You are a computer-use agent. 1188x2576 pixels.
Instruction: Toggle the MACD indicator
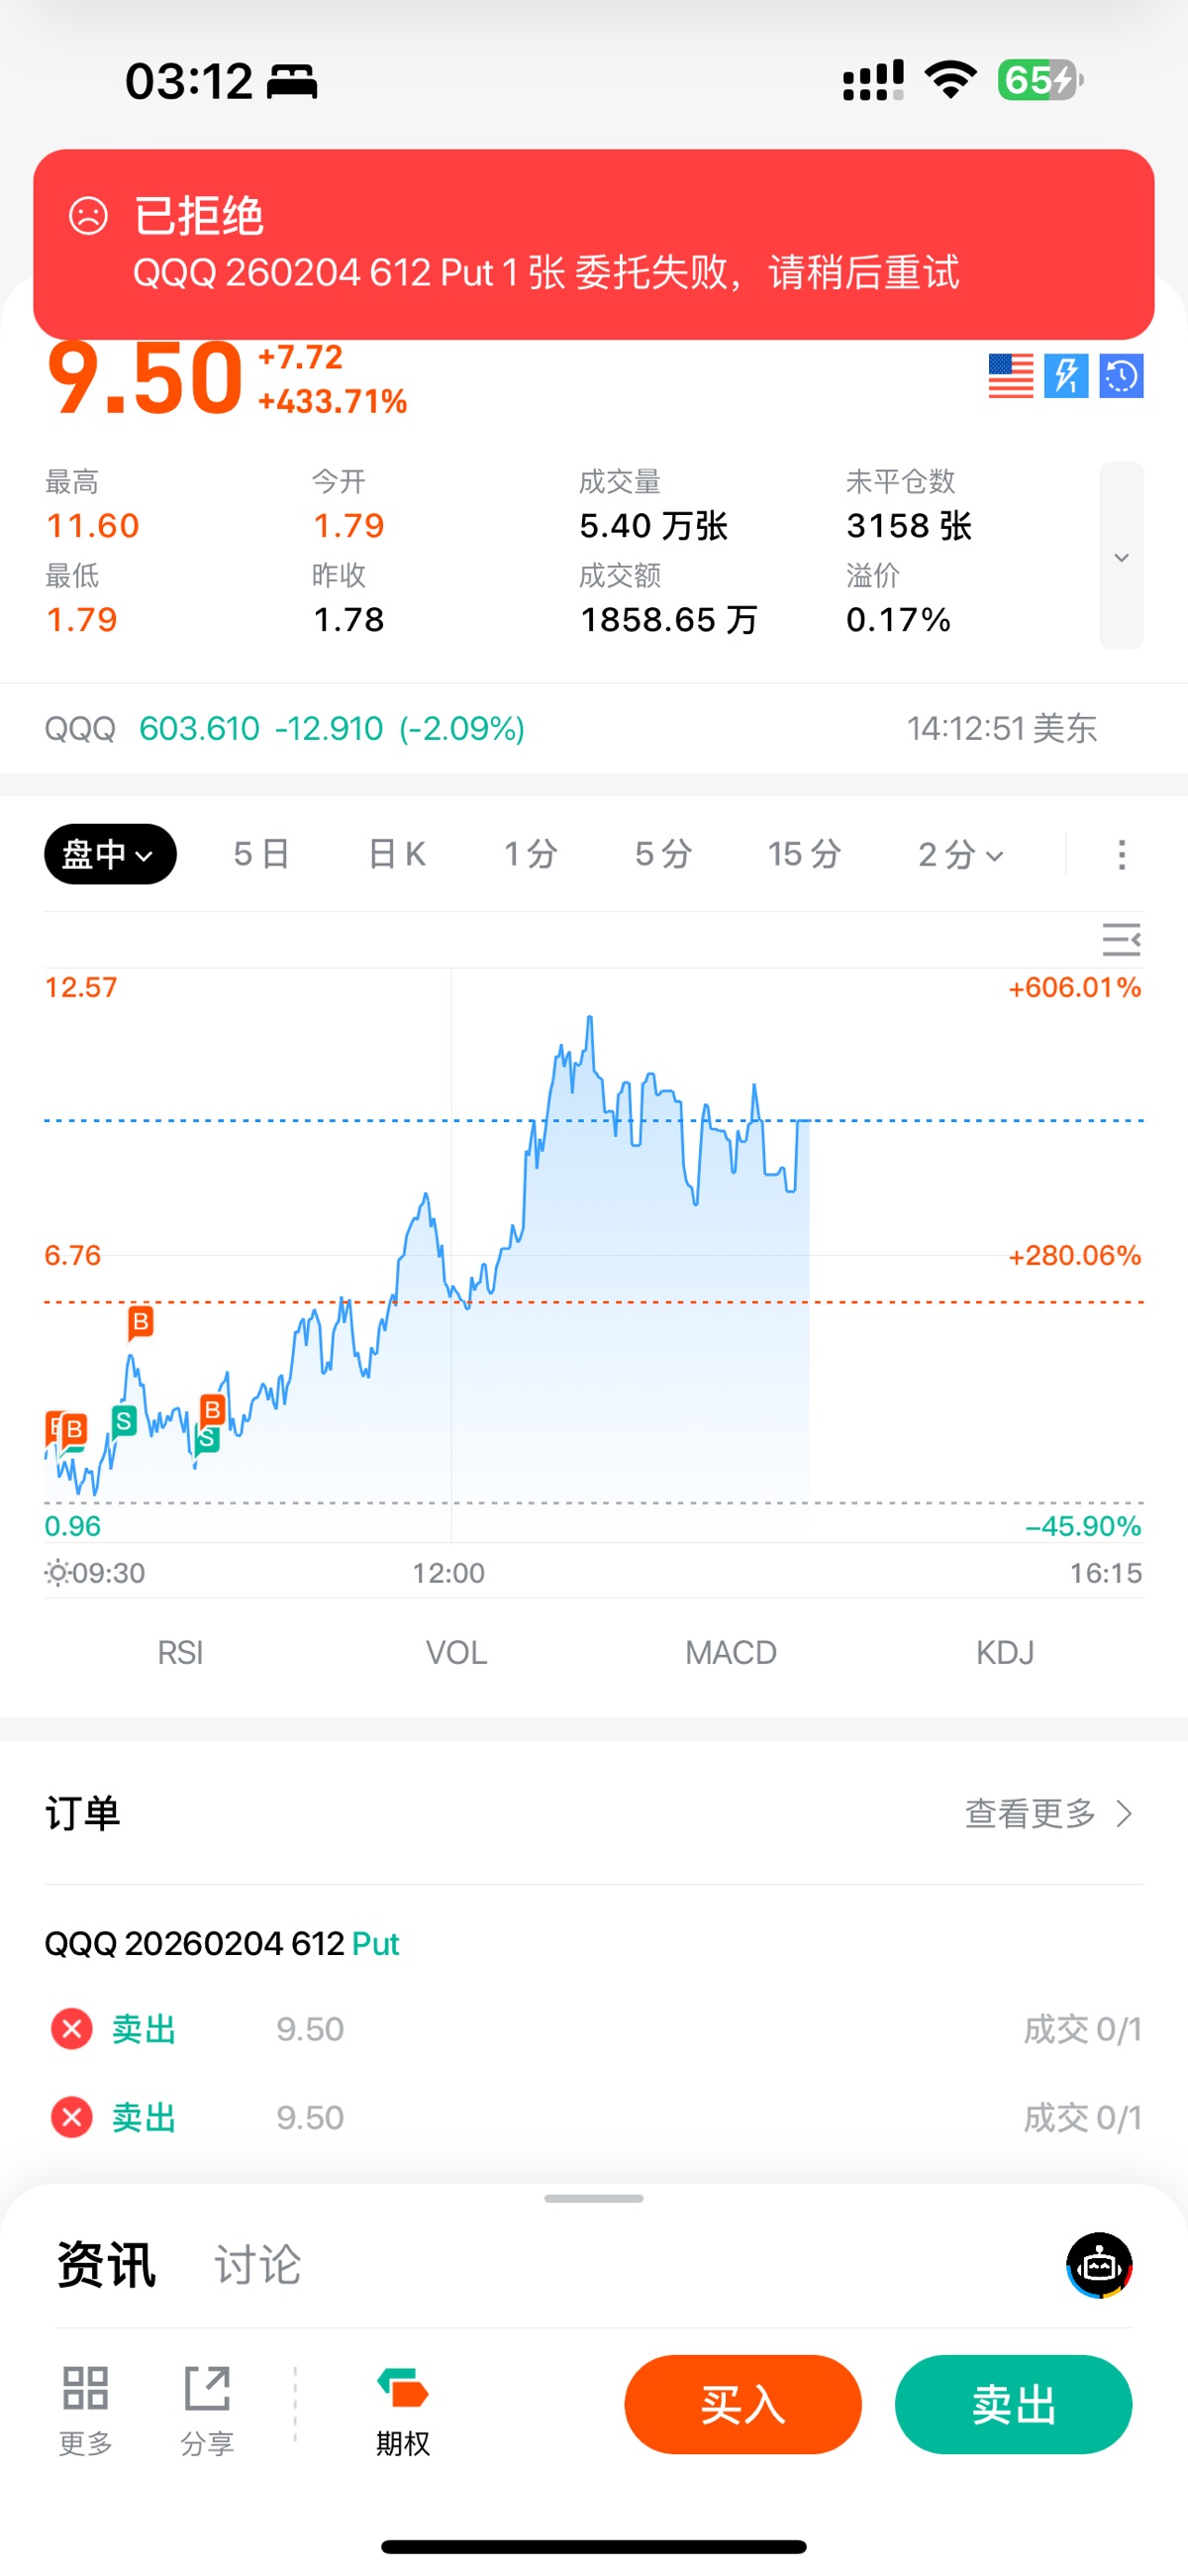point(731,1653)
